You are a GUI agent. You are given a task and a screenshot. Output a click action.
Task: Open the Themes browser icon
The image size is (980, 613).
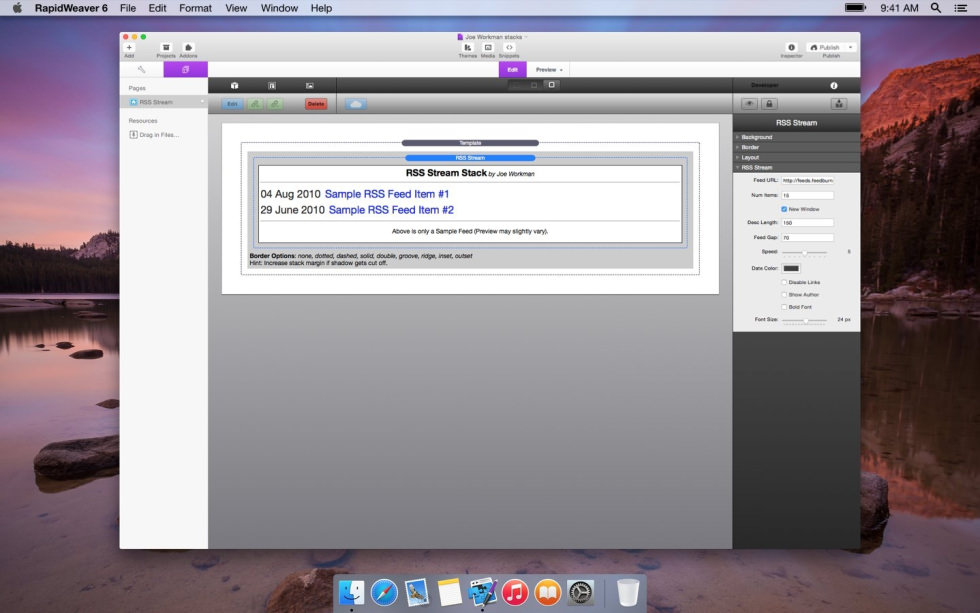pyautogui.click(x=468, y=47)
